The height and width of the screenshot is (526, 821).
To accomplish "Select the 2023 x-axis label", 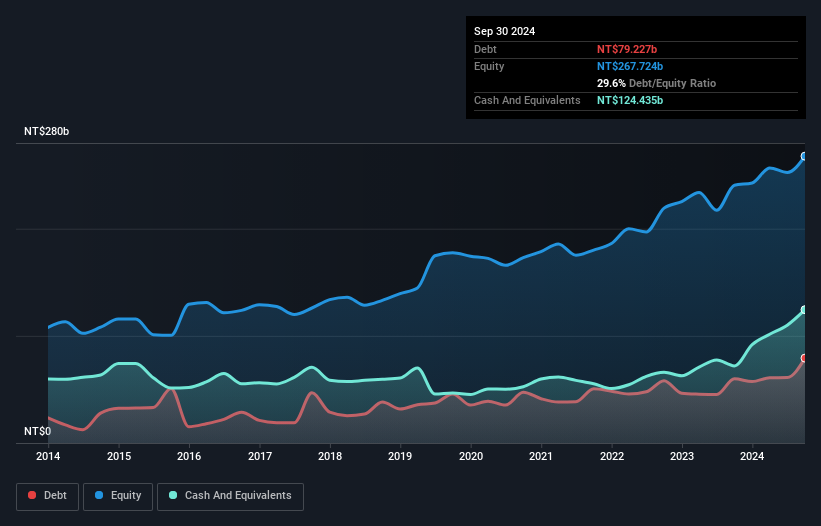I will click(x=682, y=456).
